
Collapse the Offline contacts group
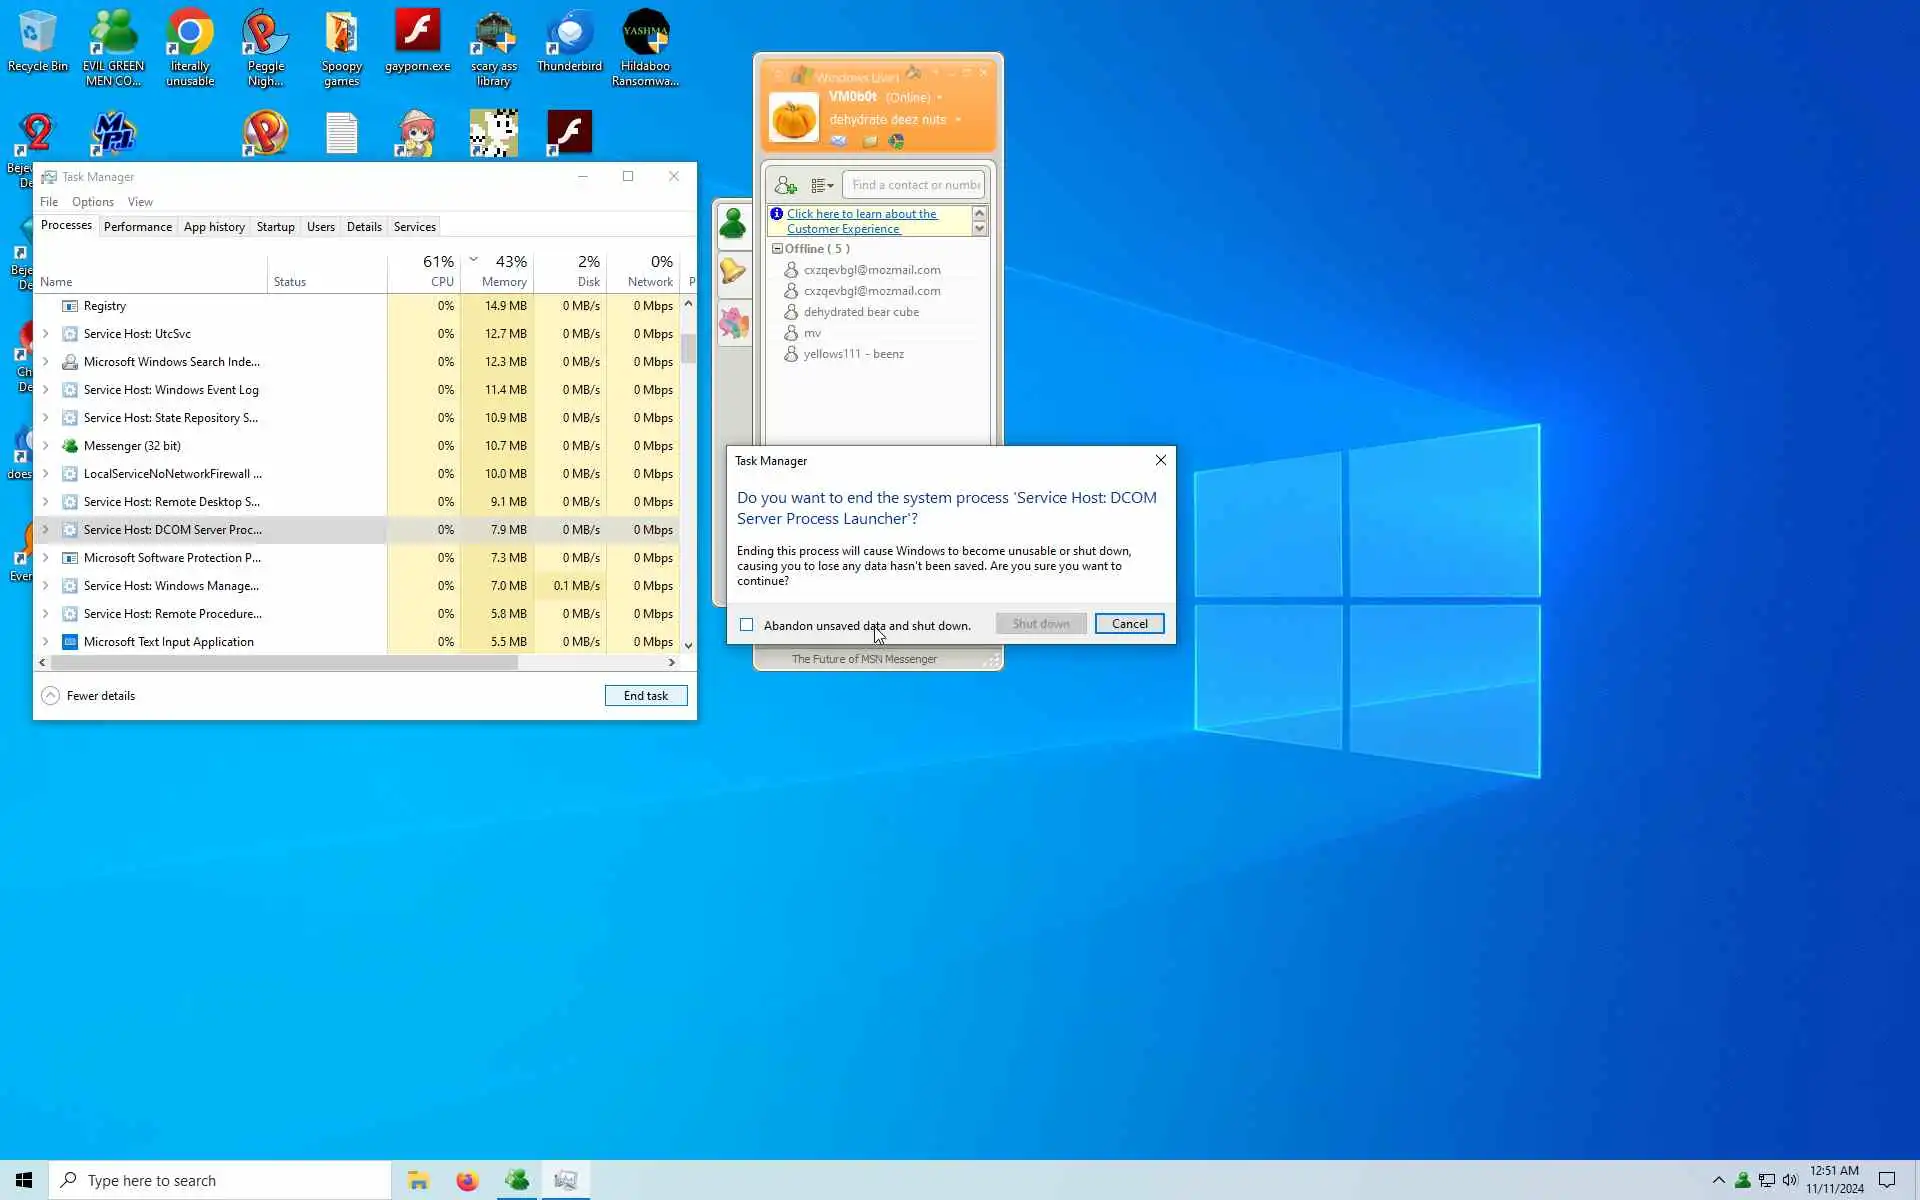777,249
